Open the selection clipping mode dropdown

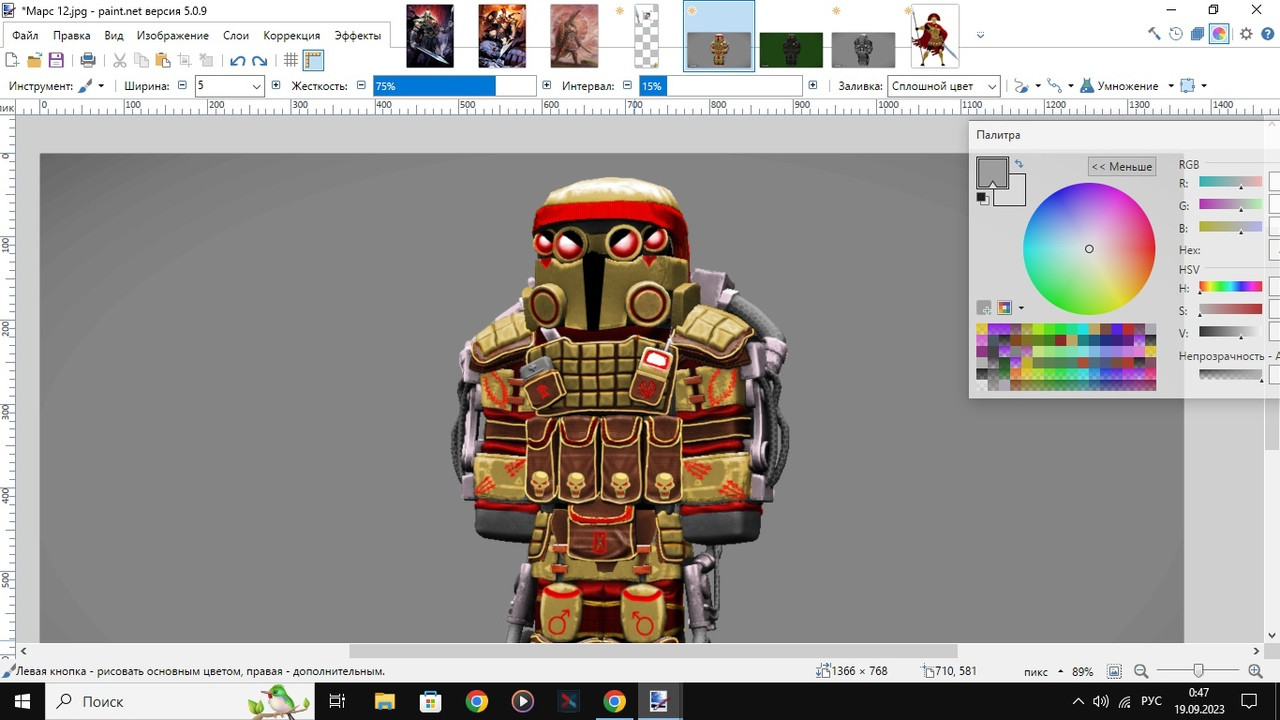click(1194, 86)
